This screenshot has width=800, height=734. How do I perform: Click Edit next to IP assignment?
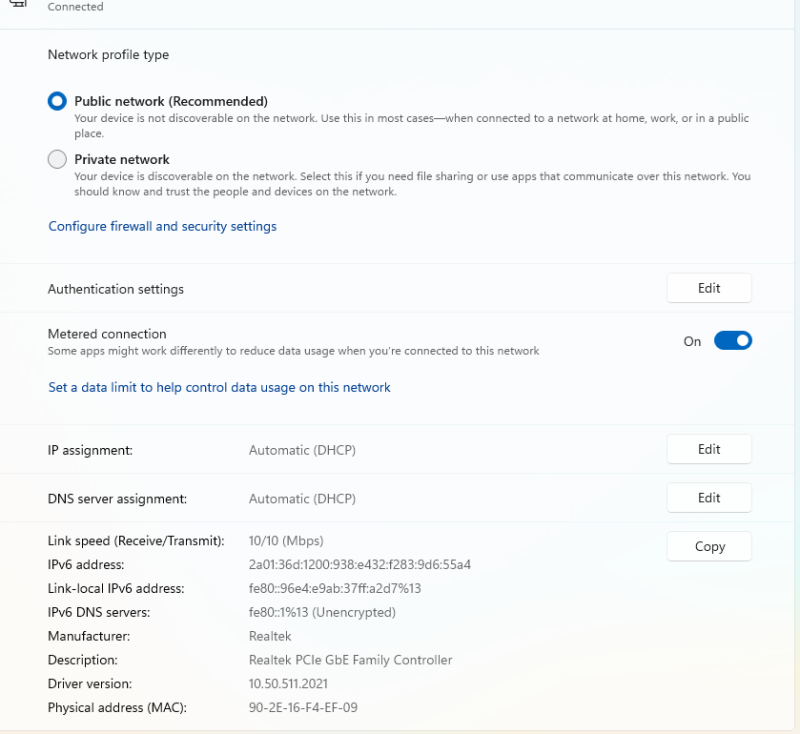[709, 449]
